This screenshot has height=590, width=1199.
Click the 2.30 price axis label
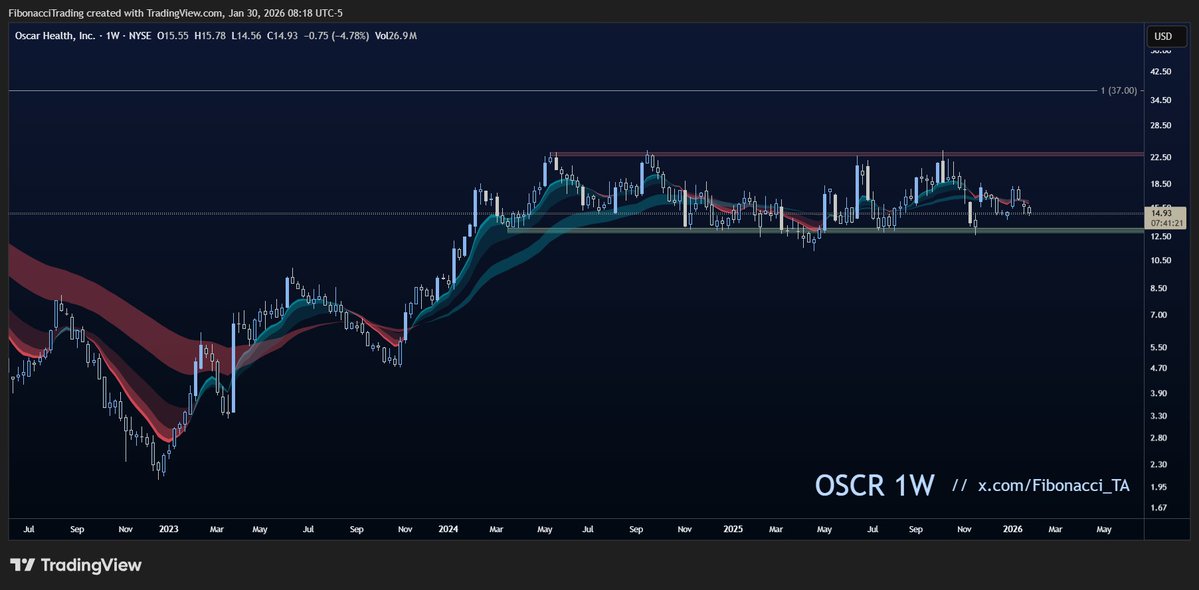(1160, 464)
